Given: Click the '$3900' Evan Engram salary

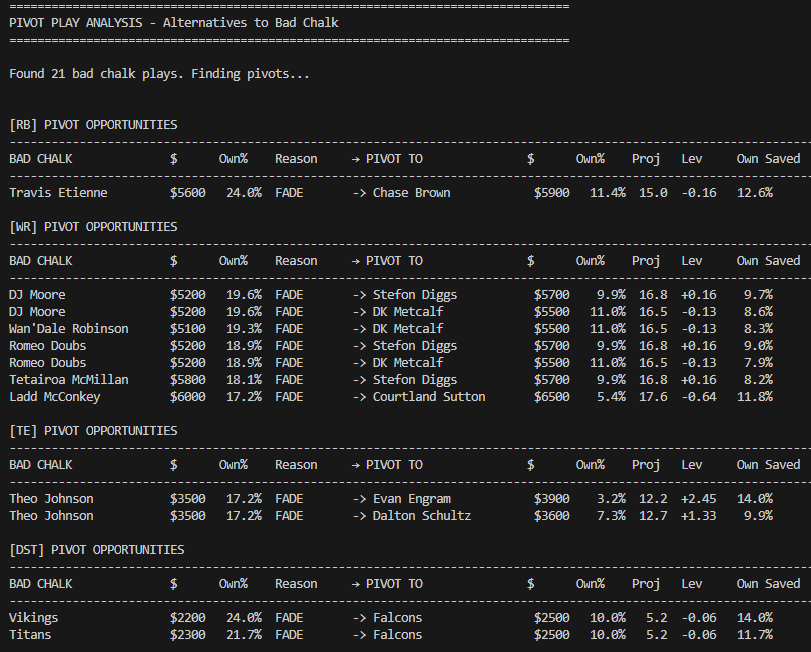Looking at the screenshot, I should click(x=551, y=499).
